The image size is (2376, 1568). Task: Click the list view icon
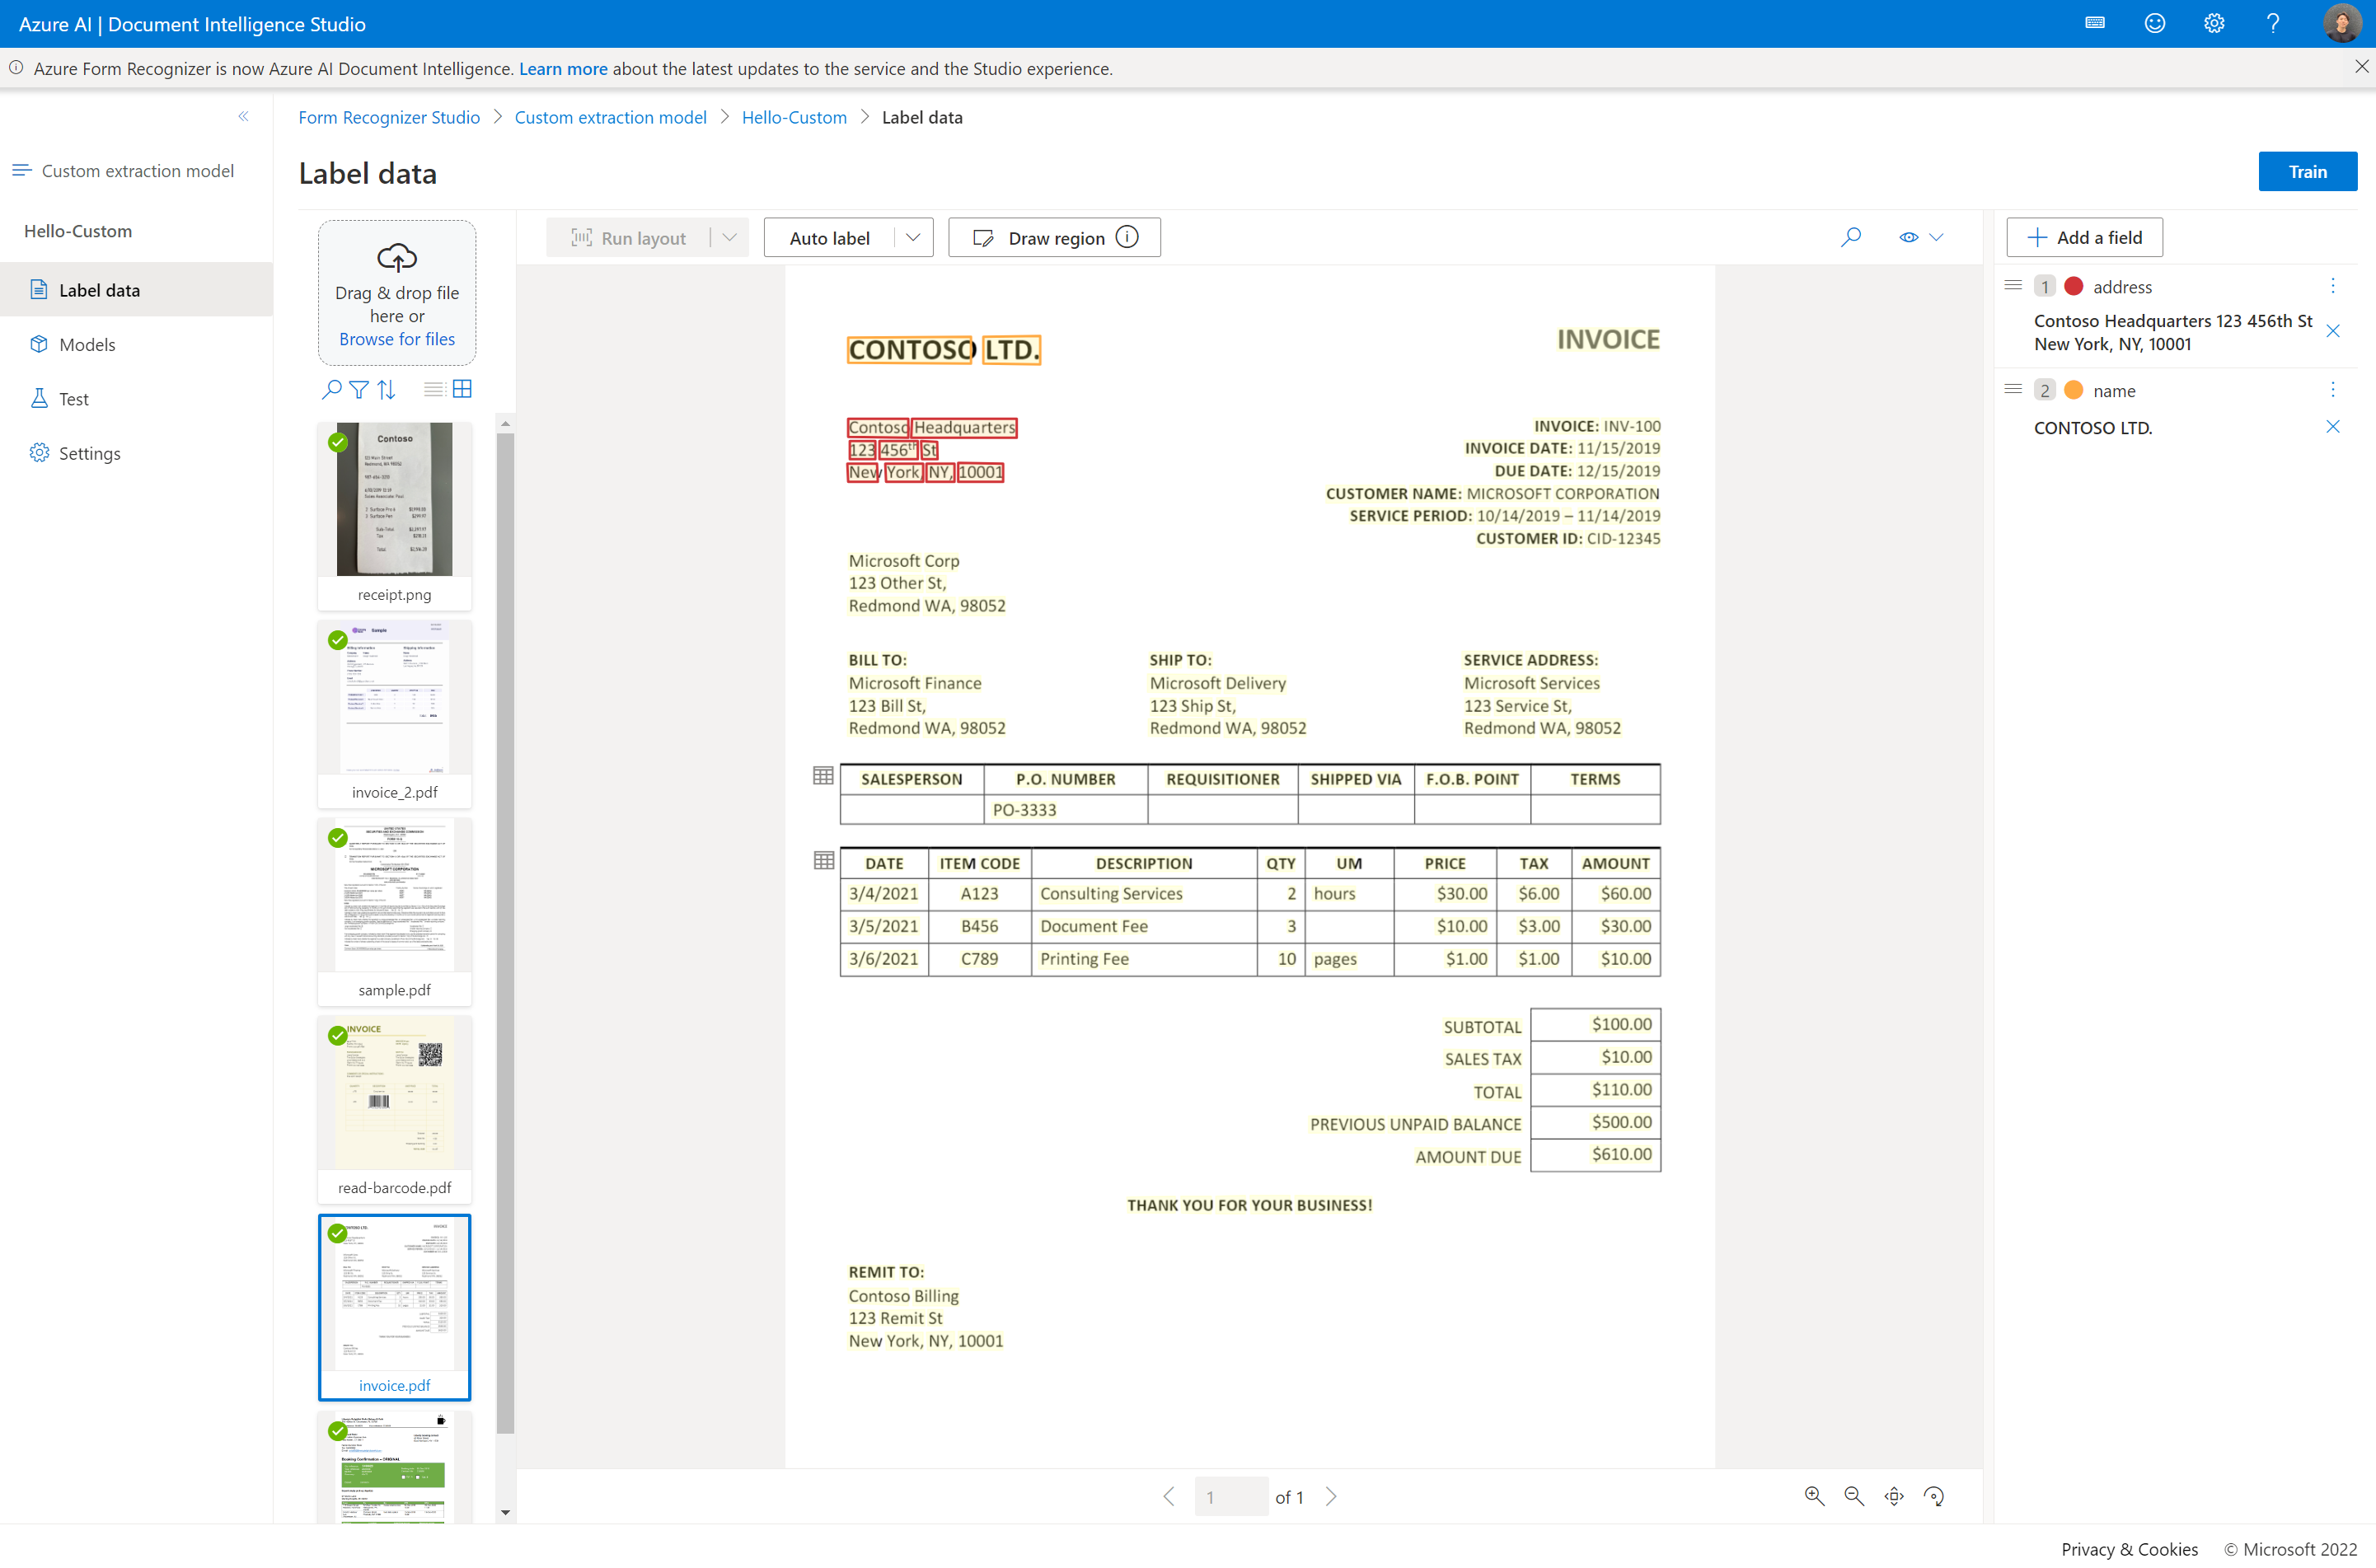[432, 389]
